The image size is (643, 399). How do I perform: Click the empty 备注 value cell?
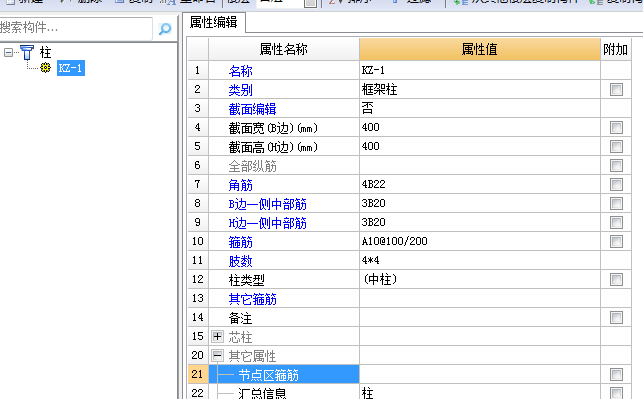tap(480, 317)
